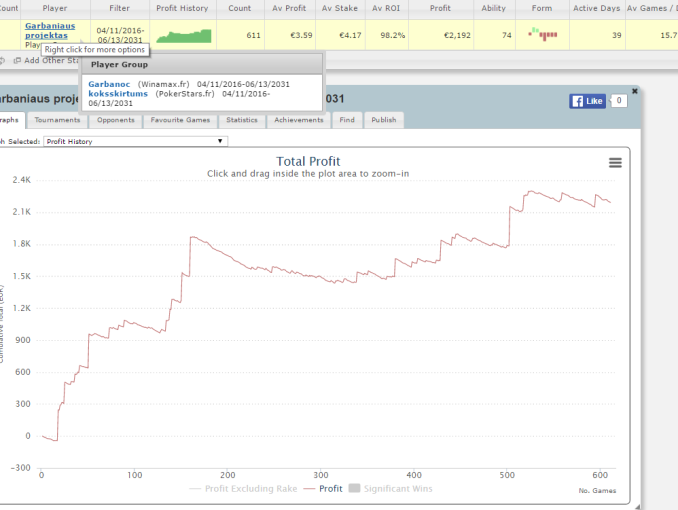Screen dimensions: 678x510
Task: Open the Statistics tab
Action: tap(241, 120)
